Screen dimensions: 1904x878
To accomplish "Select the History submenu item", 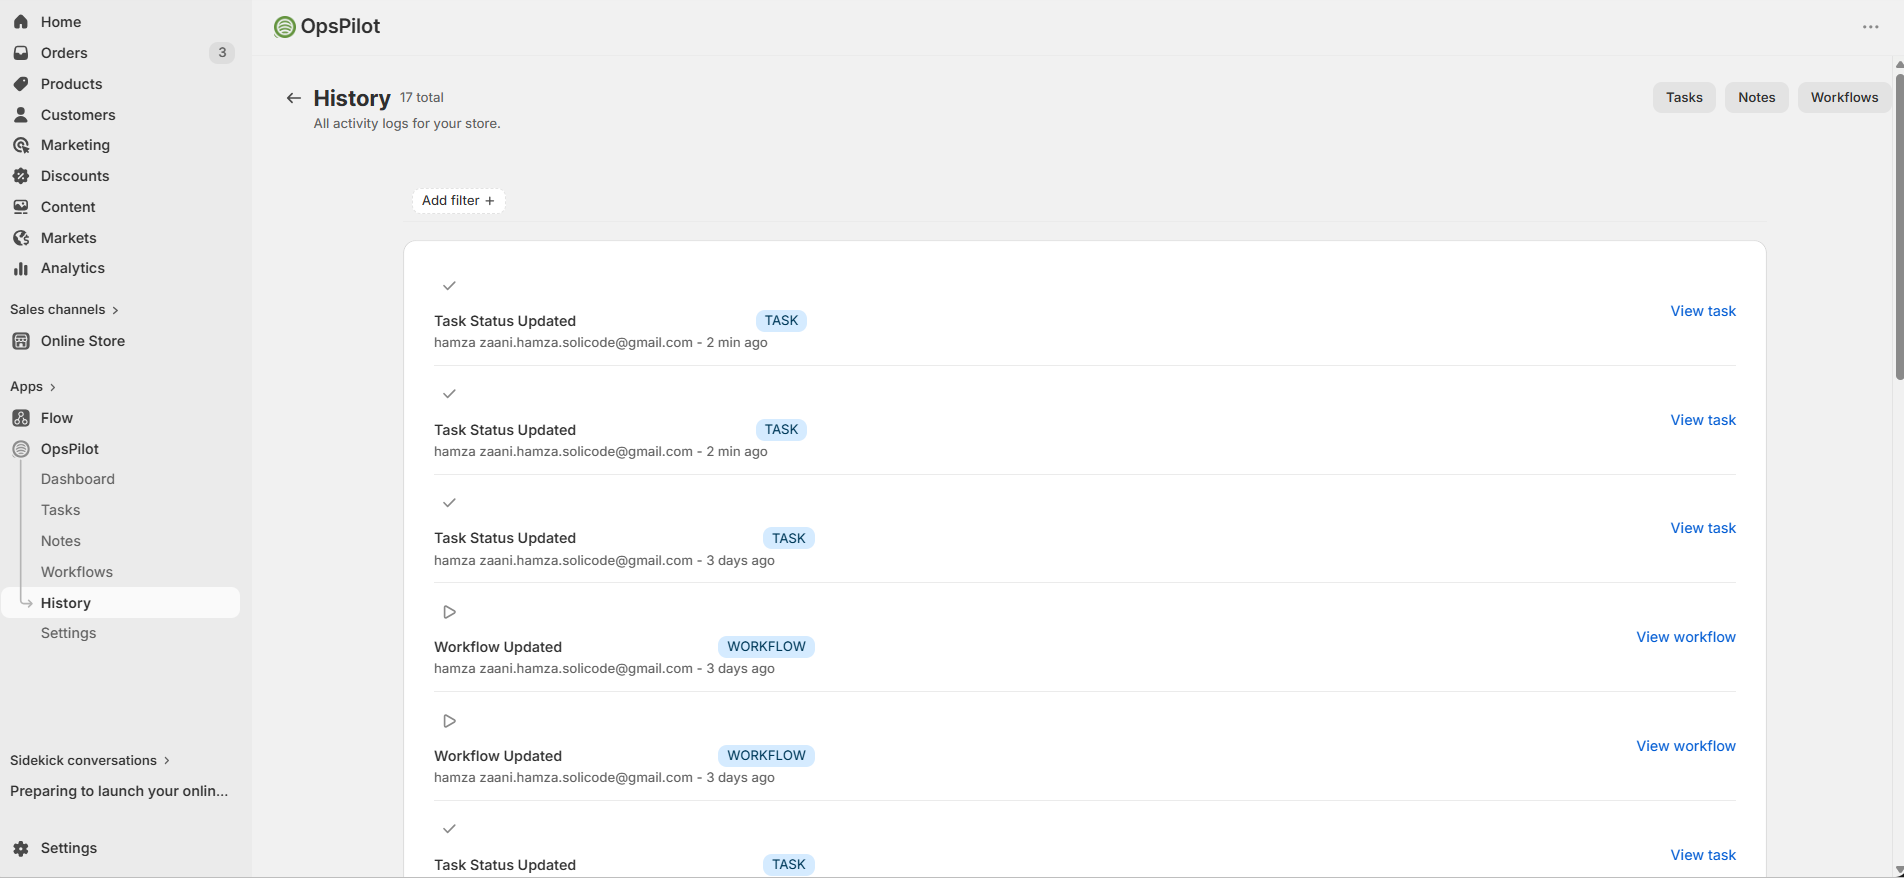I will click(x=121, y=603).
